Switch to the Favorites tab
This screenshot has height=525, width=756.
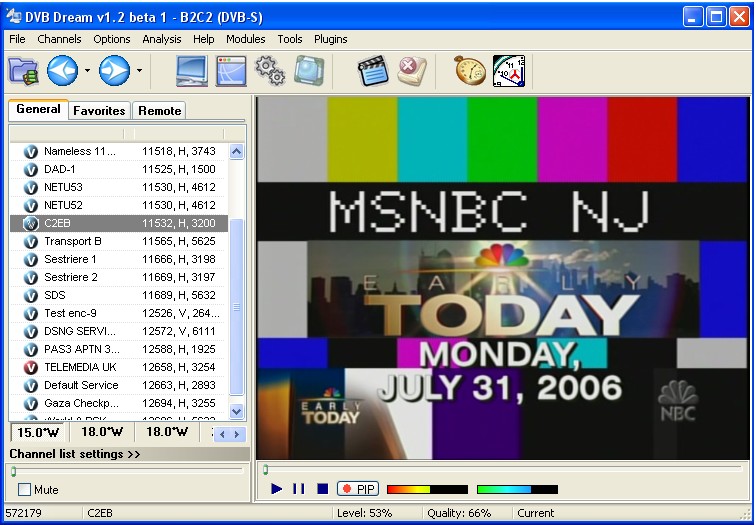coord(99,111)
